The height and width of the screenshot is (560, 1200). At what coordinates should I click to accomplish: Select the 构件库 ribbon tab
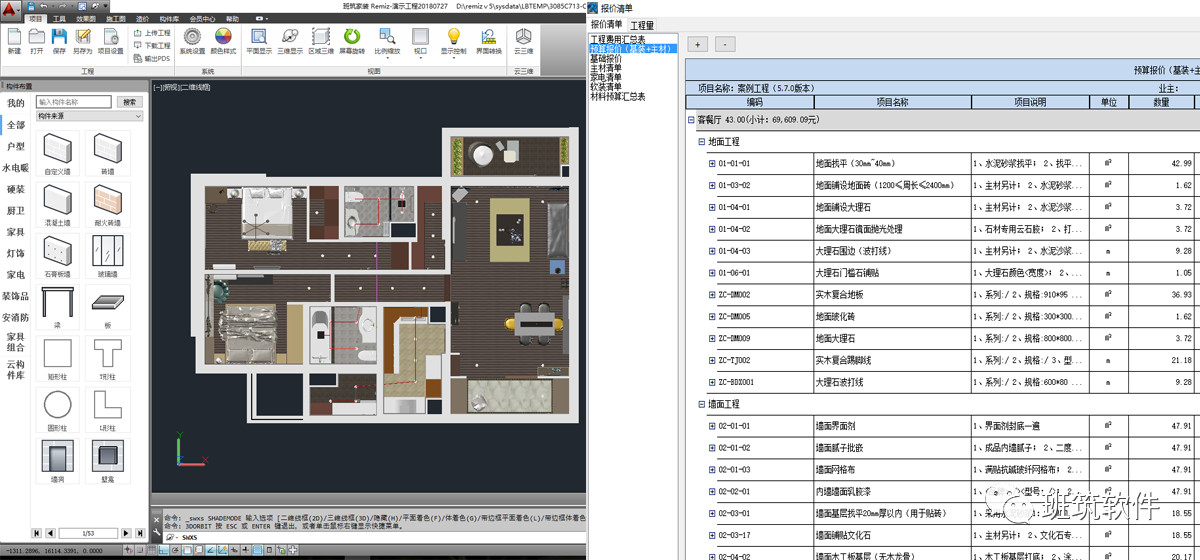click(x=170, y=19)
